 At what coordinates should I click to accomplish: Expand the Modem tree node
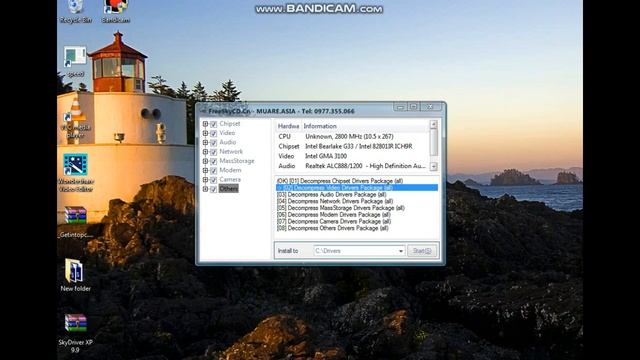click(205, 170)
